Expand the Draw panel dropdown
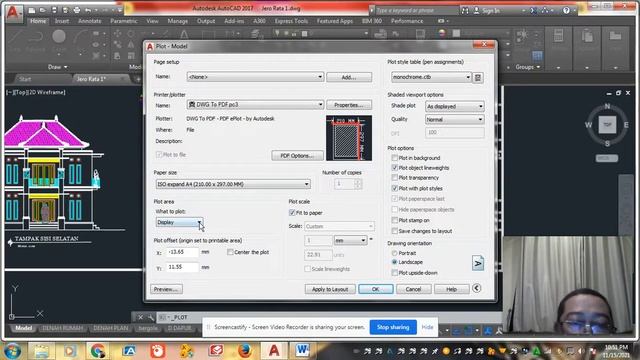Screen dimensions: 640x360 click(58, 67)
